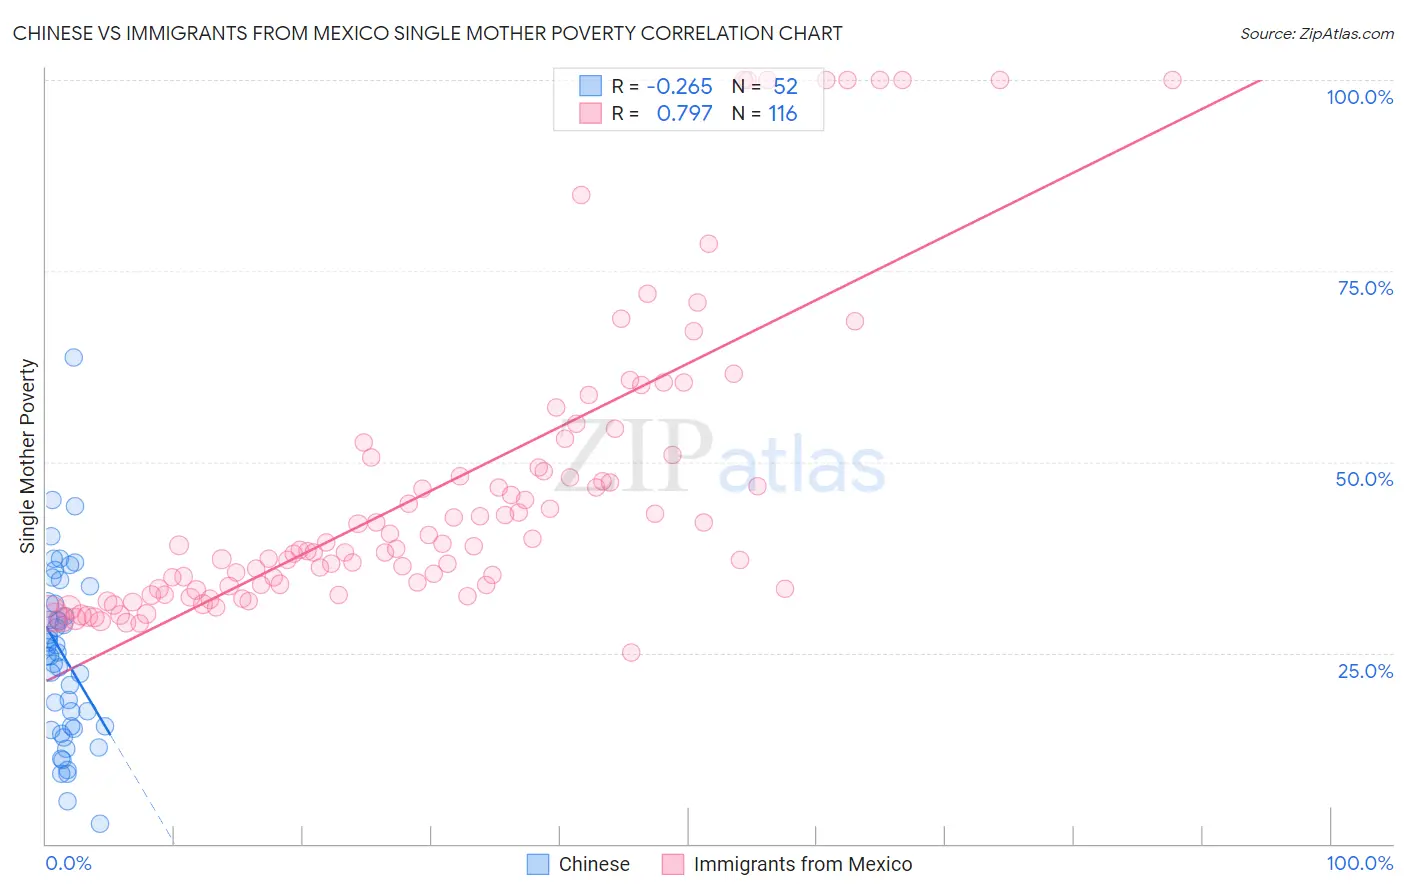Viewport: 1406px width, 892px height.
Task: Click the N value 116 in the legend
Action: point(782,113)
